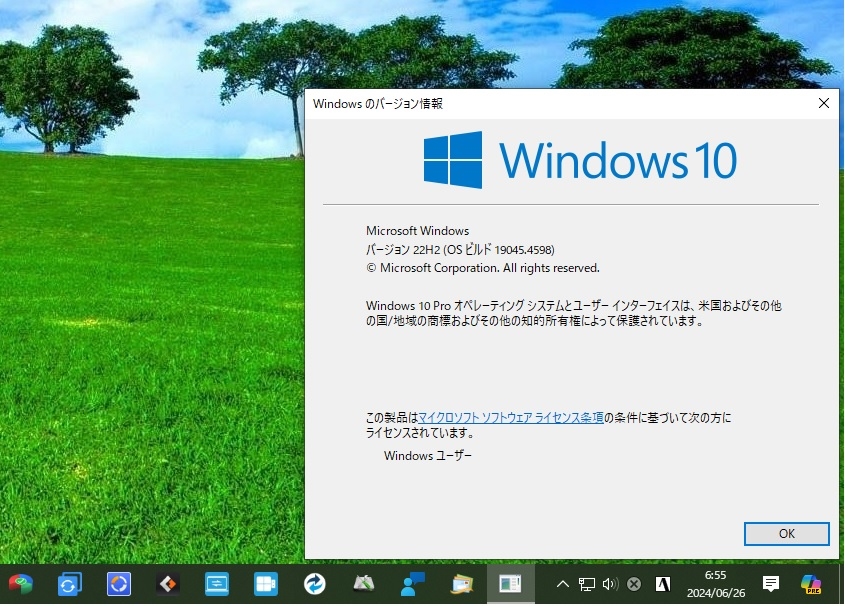
Task: Open the blue person chat taskbar icon
Action: [x=413, y=584]
